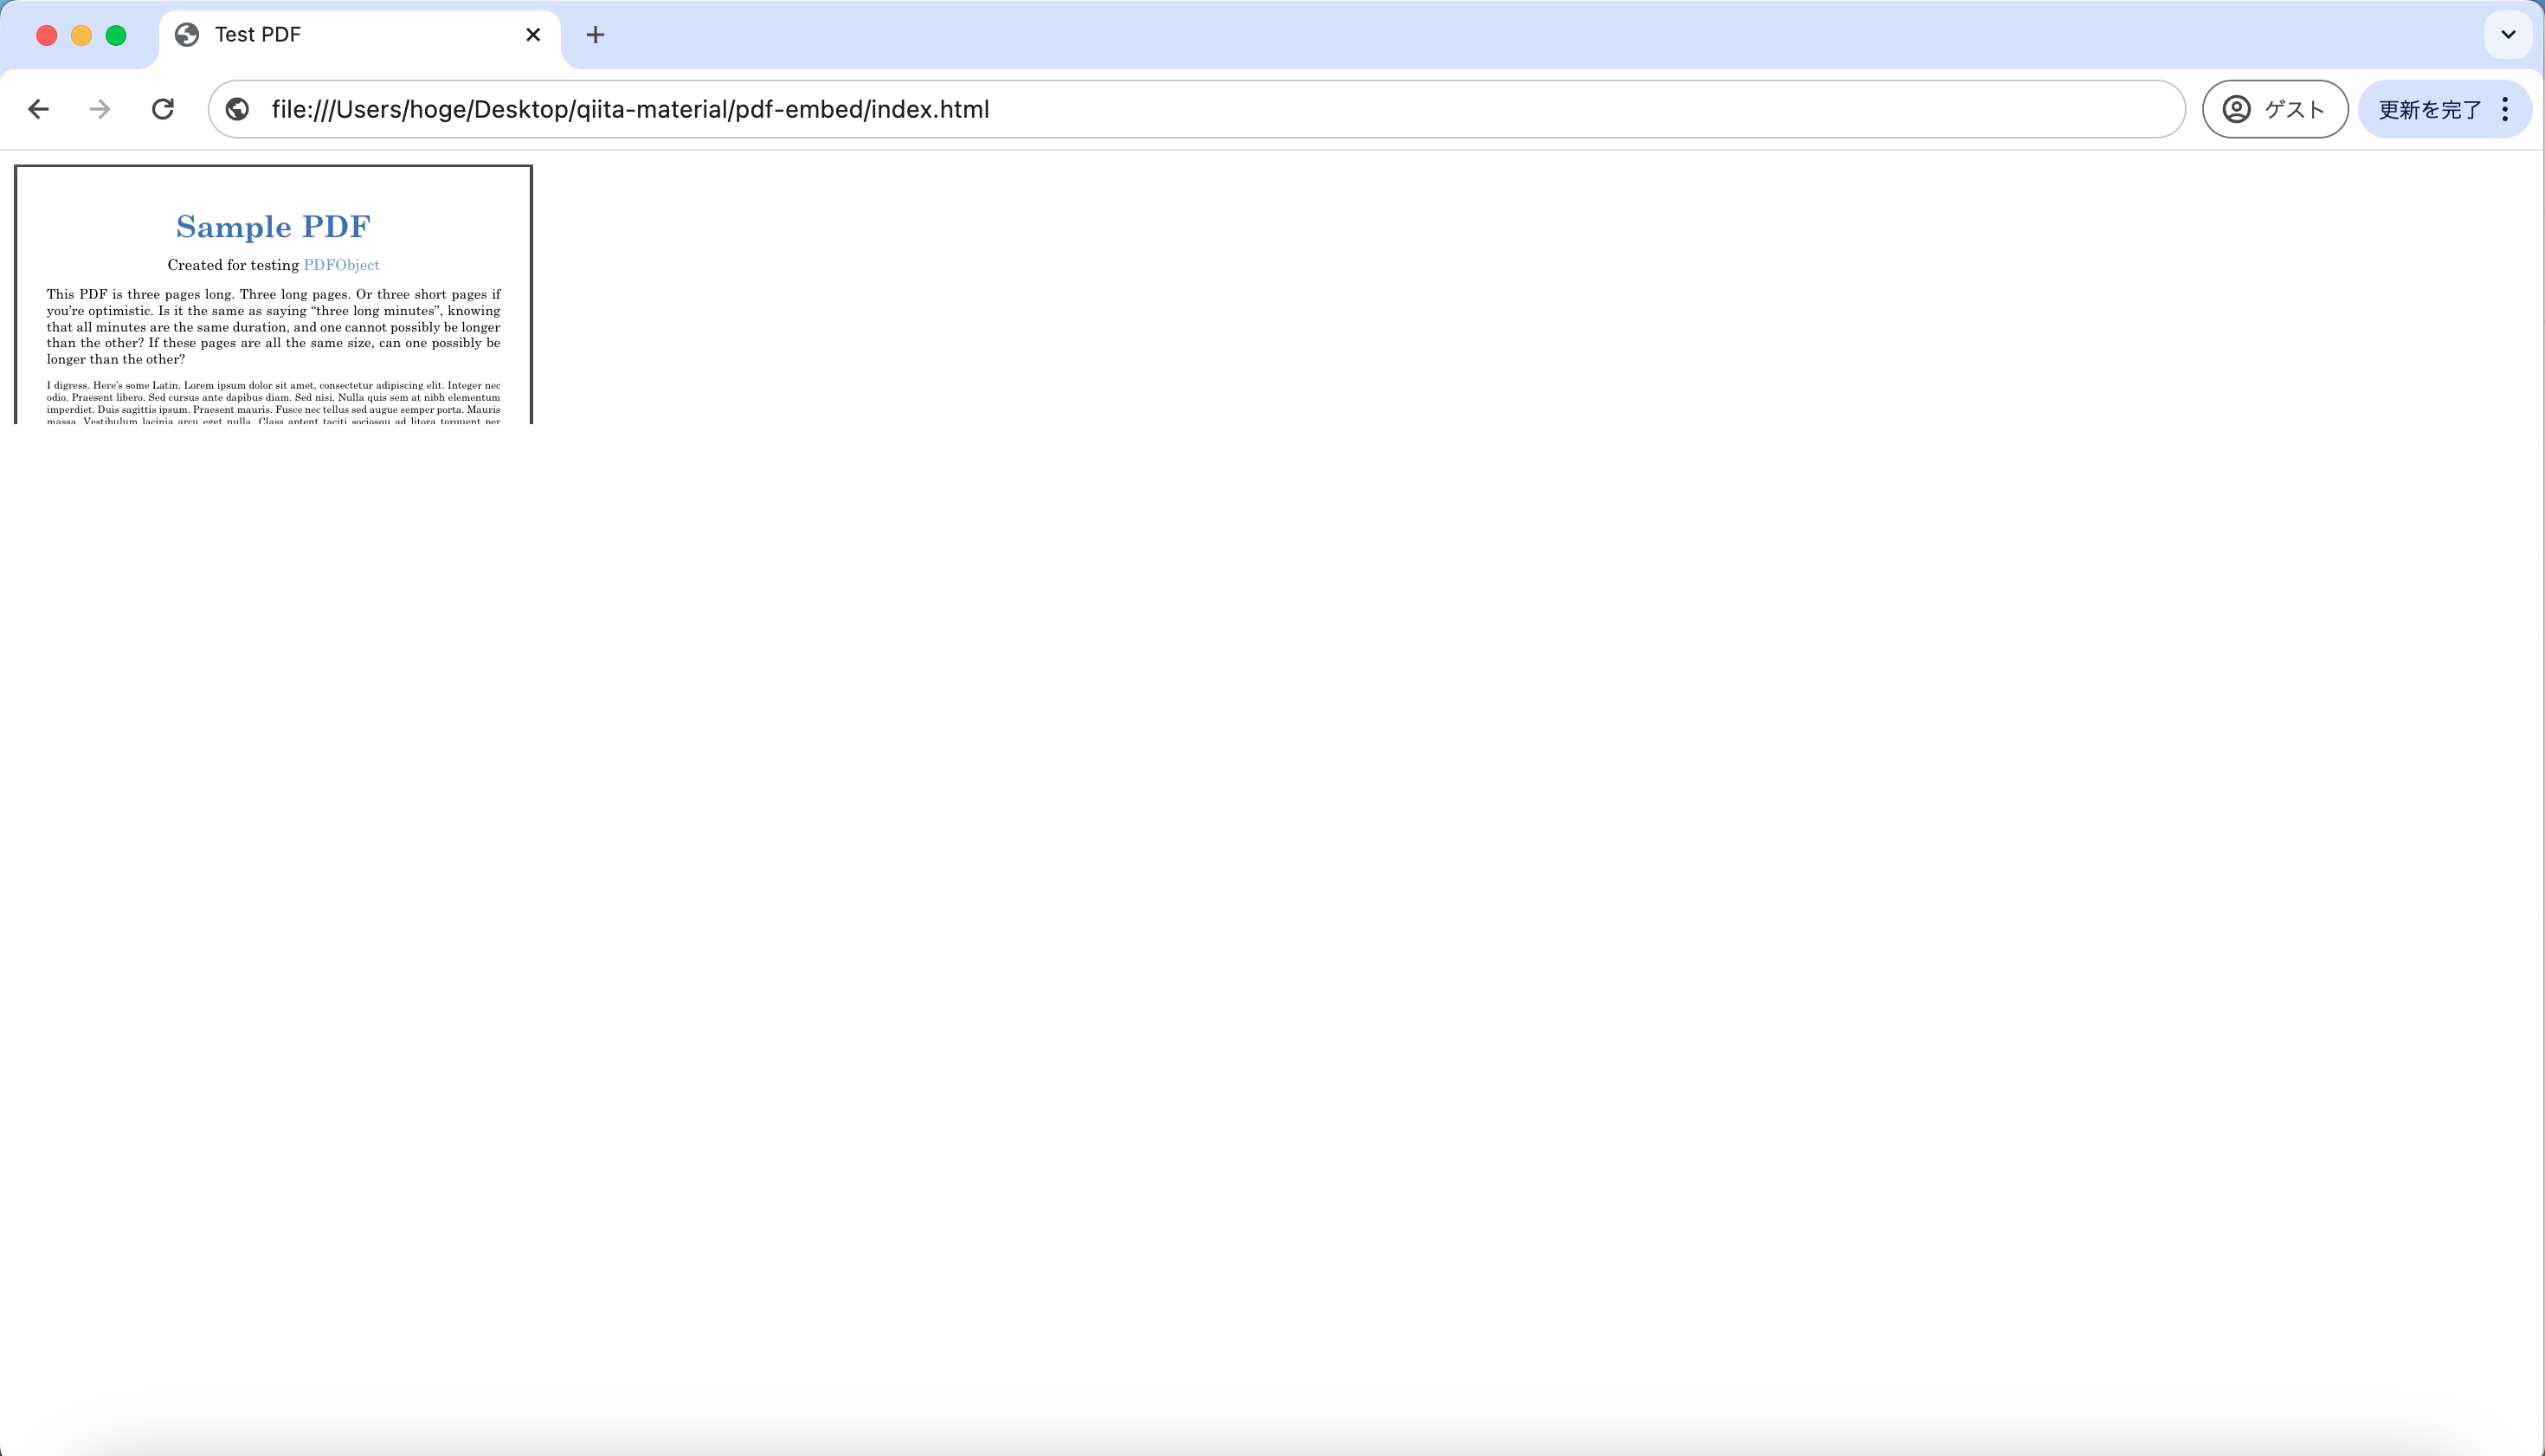Click the Sample PDF heading text

(x=272, y=226)
